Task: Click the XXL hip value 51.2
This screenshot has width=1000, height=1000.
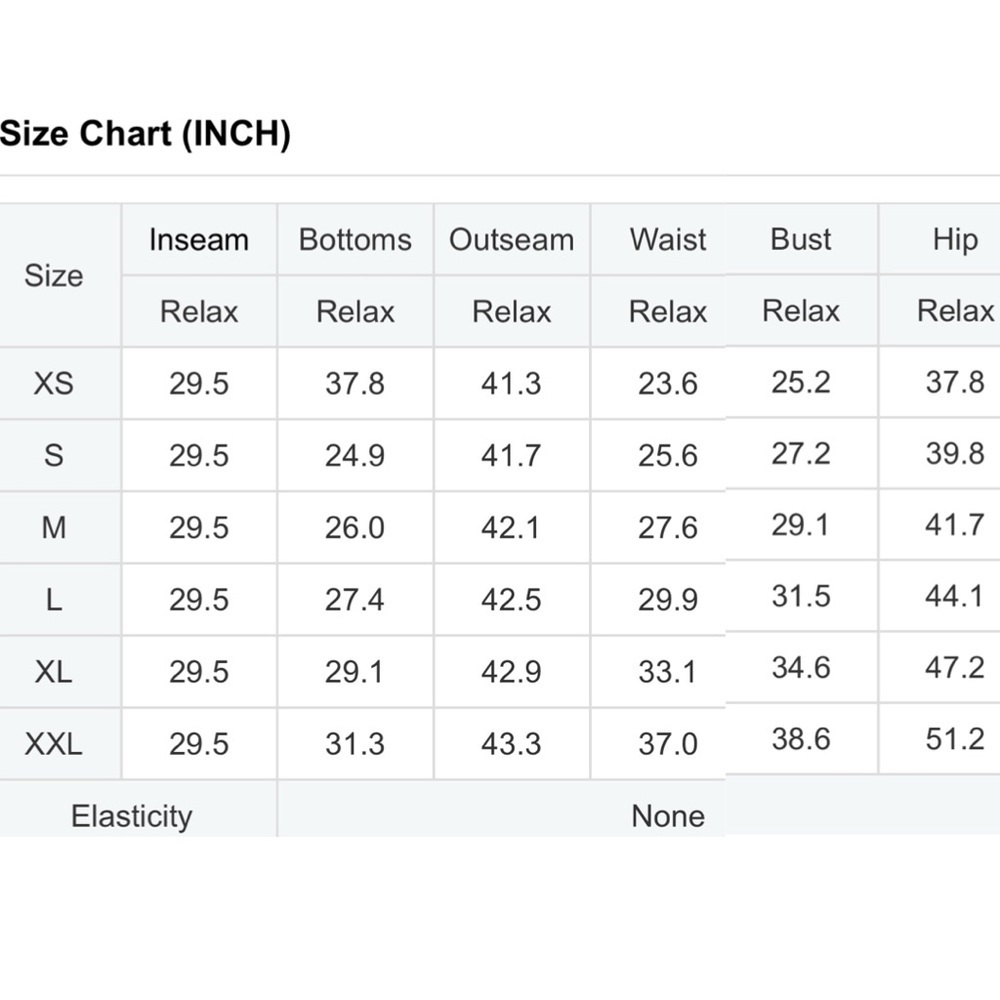Action: tap(955, 739)
